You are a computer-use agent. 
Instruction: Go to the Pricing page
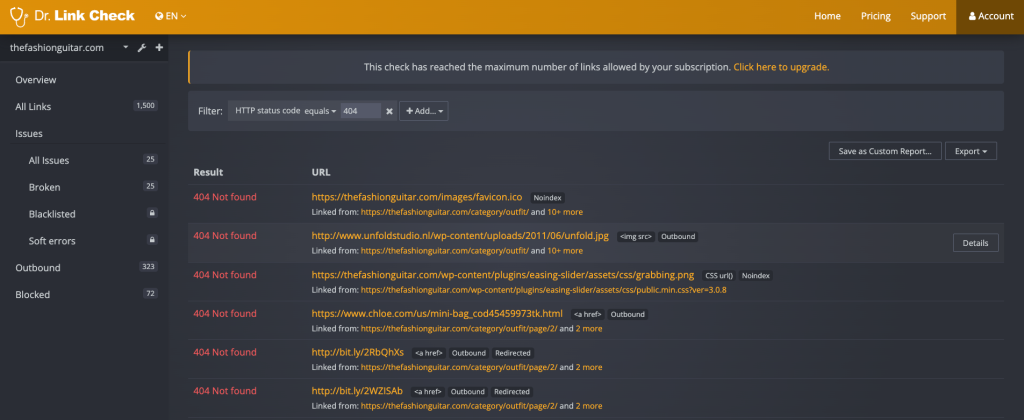pos(875,16)
